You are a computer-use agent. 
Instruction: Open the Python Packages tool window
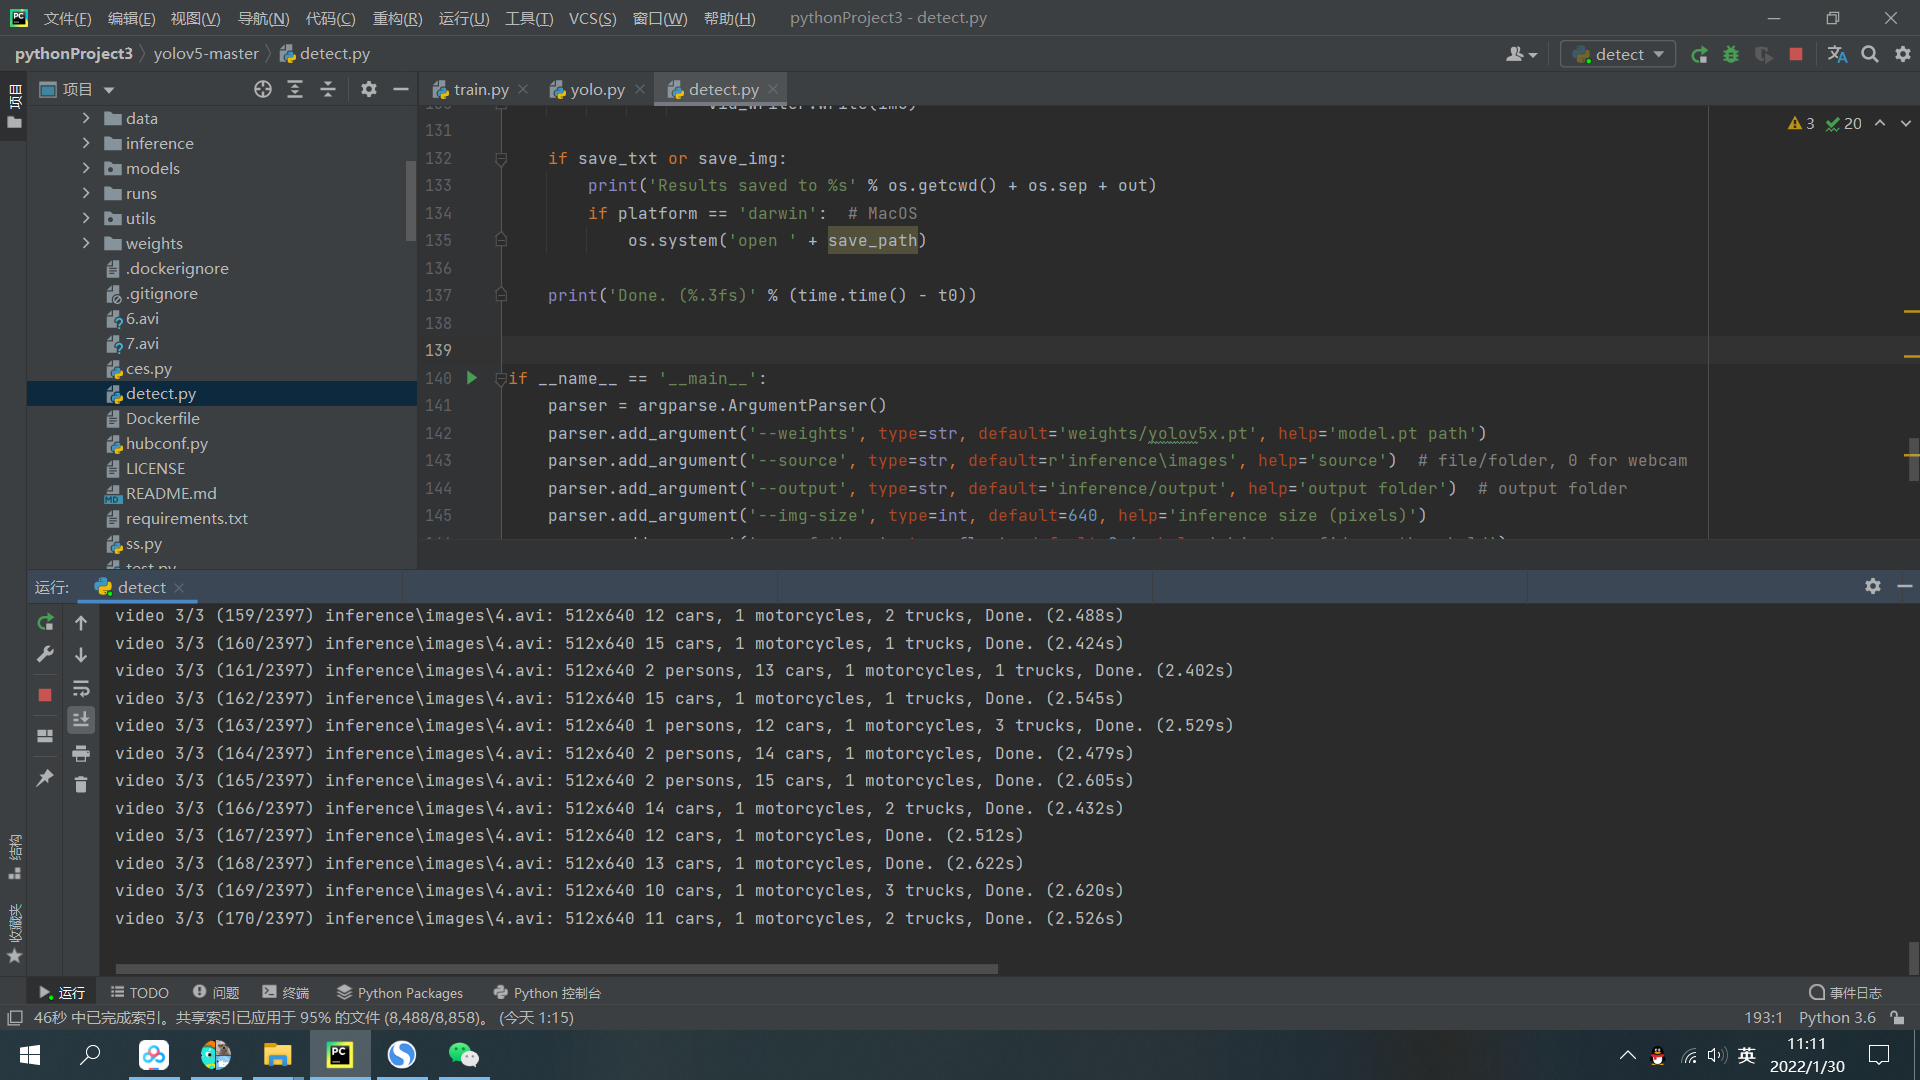400,993
